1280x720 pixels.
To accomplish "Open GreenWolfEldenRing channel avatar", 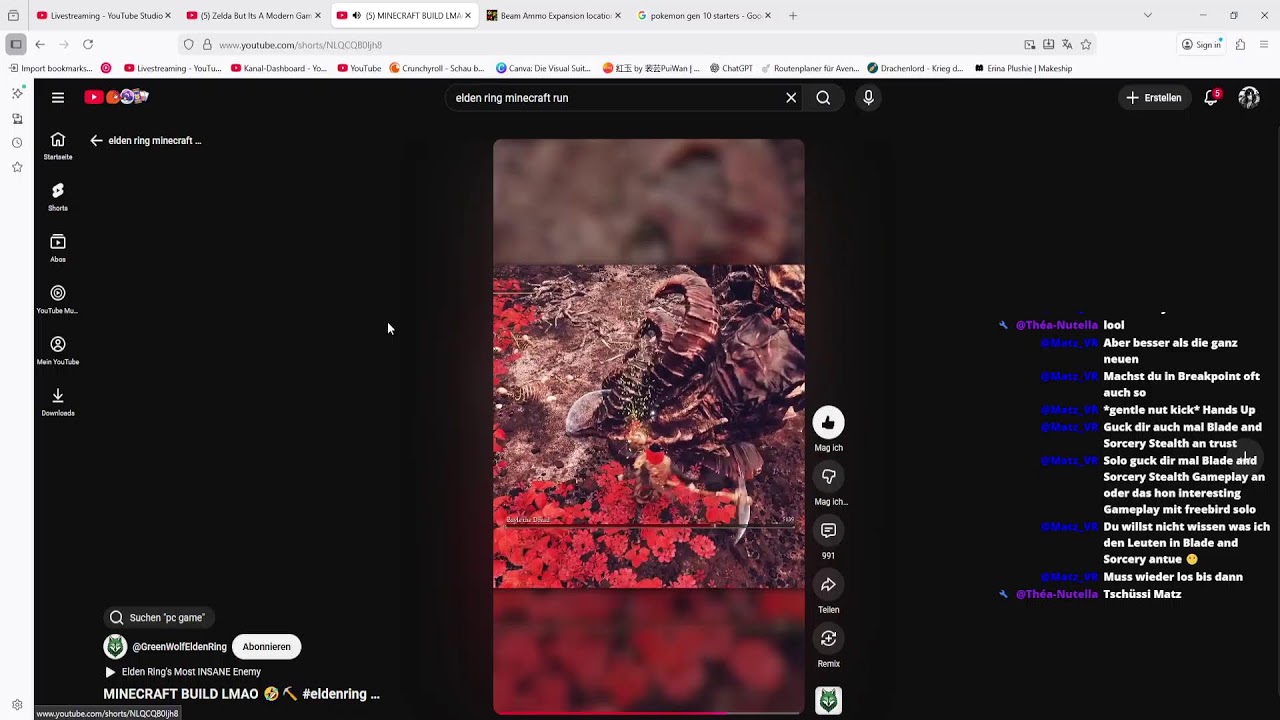I will [x=115, y=647].
